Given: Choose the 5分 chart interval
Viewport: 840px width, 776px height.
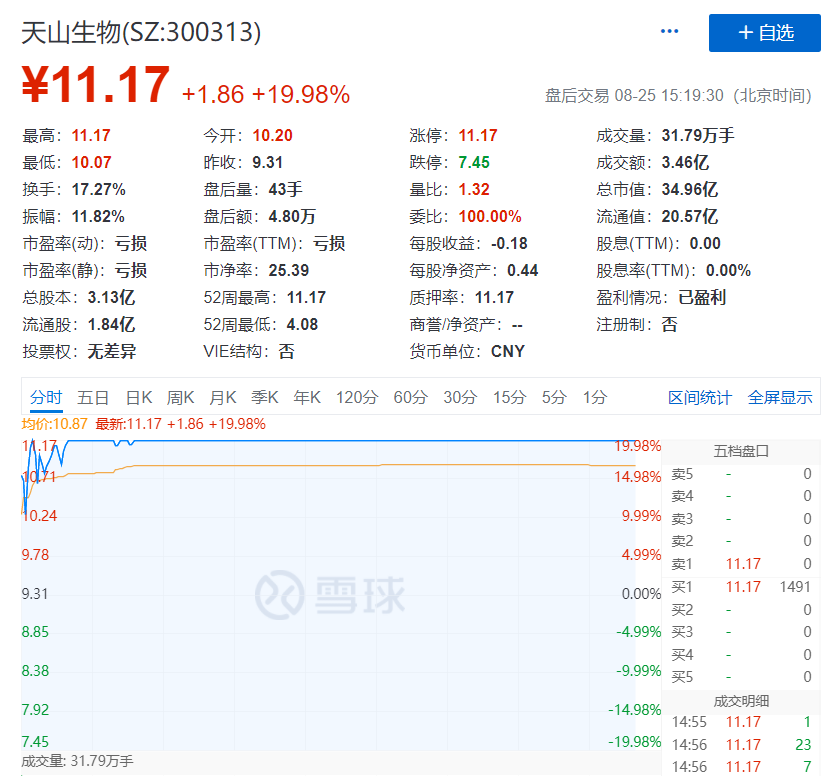Looking at the screenshot, I should tap(554, 397).
